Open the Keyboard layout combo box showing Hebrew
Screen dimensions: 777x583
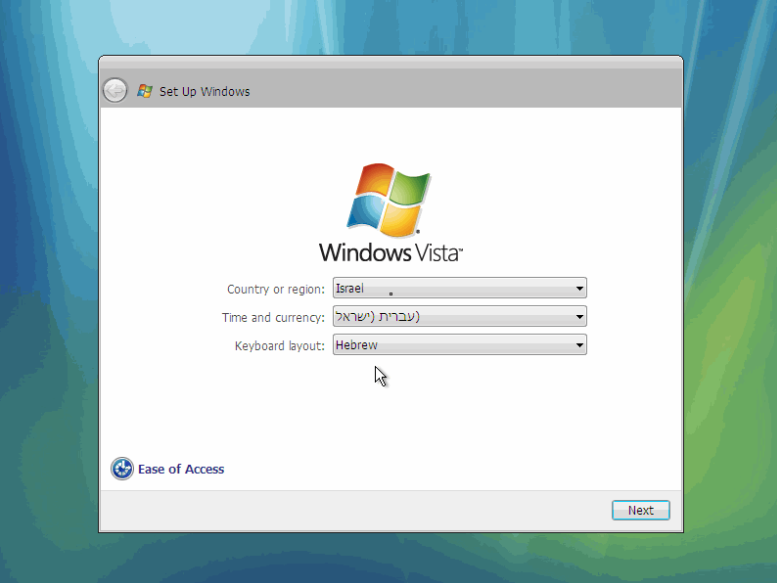[x=459, y=345]
